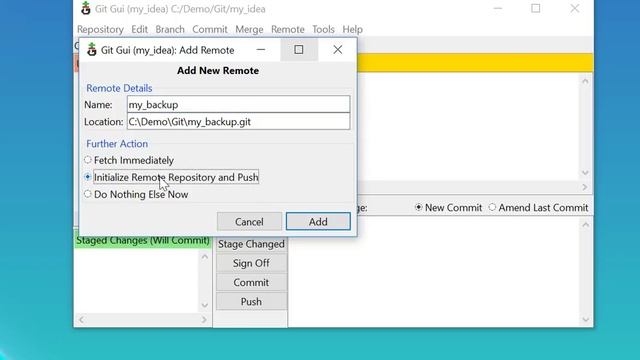640x360 pixels.
Task: Open the Help menu
Action: (352, 29)
